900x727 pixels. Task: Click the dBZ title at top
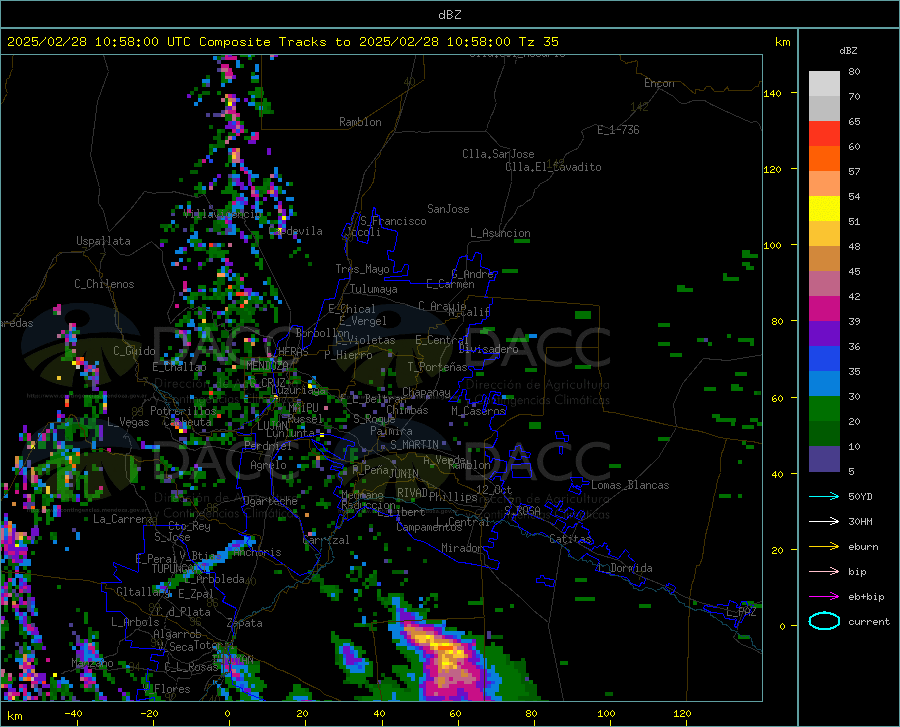[449, 15]
